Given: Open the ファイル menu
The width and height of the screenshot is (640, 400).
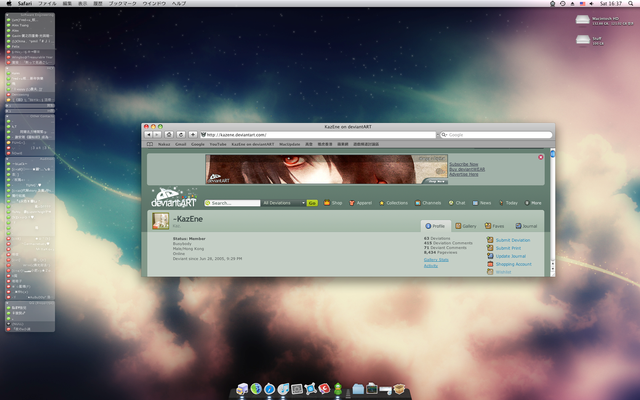Looking at the screenshot, I should (x=47, y=3).
